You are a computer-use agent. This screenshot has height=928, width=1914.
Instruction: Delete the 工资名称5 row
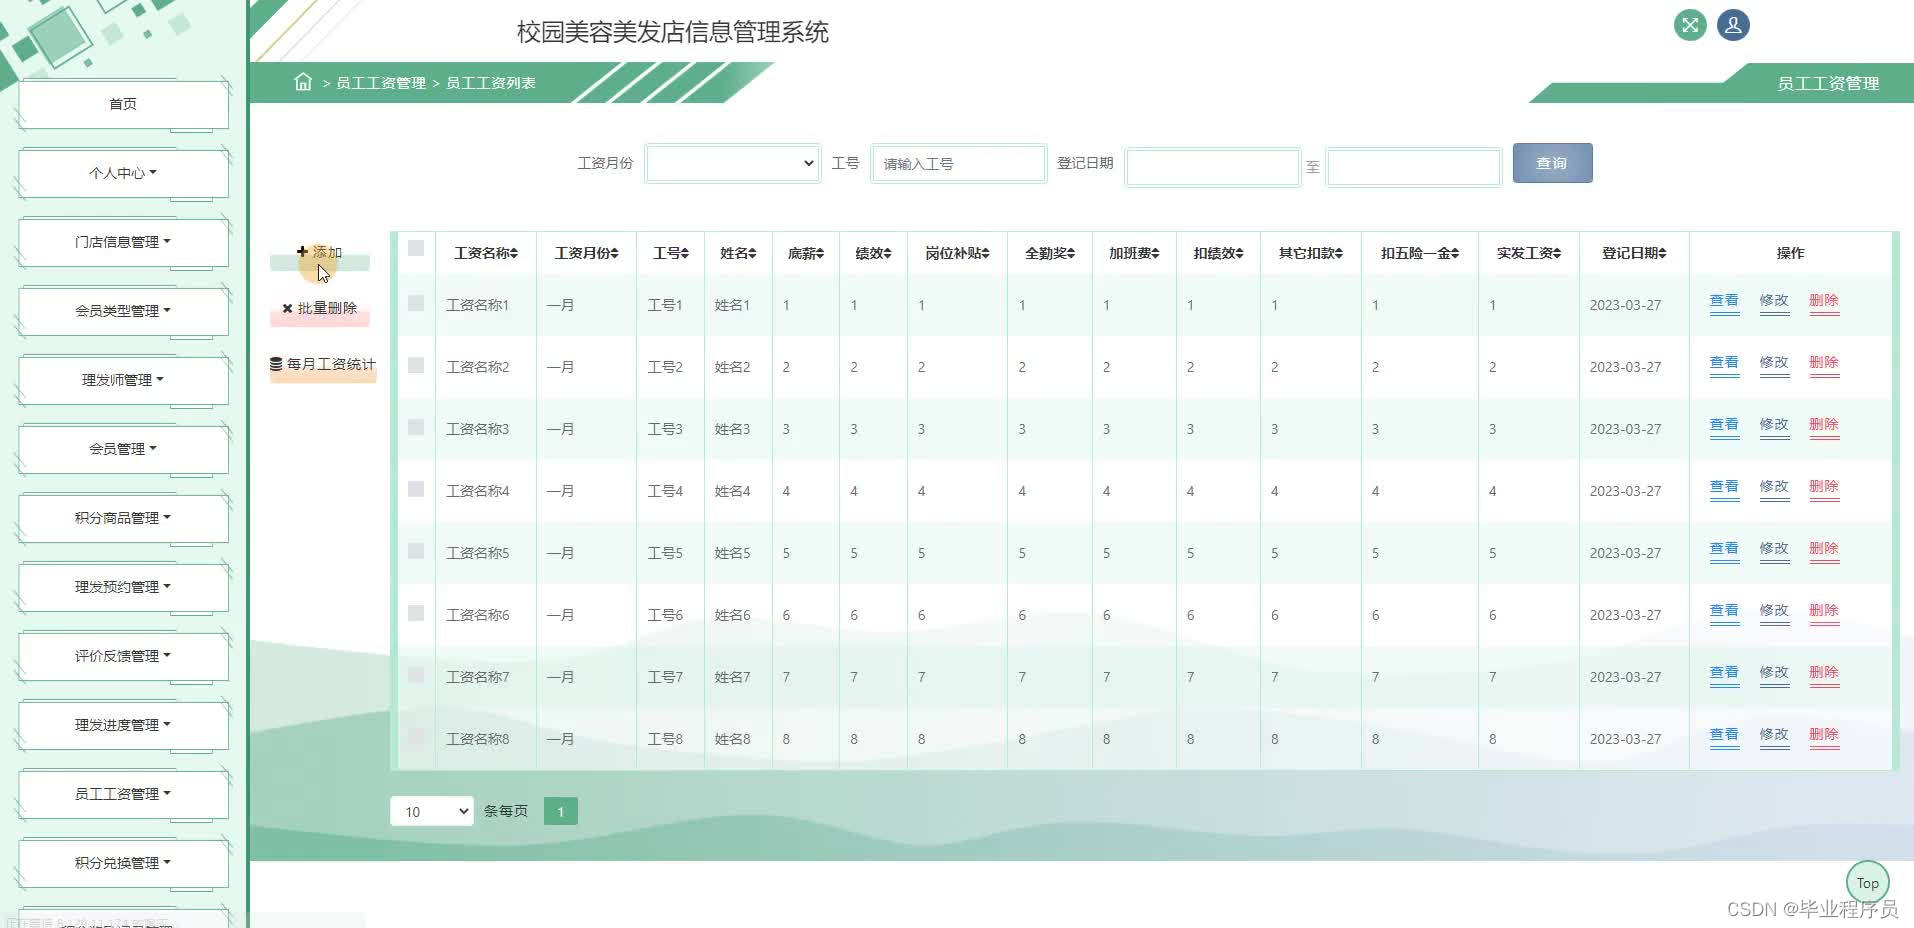tap(1824, 549)
